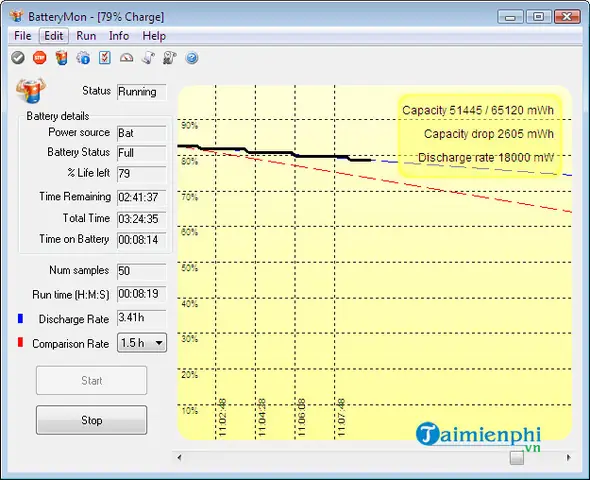Open the log scroll toolbar icon
The image size is (590, 480).
[148, 58]
